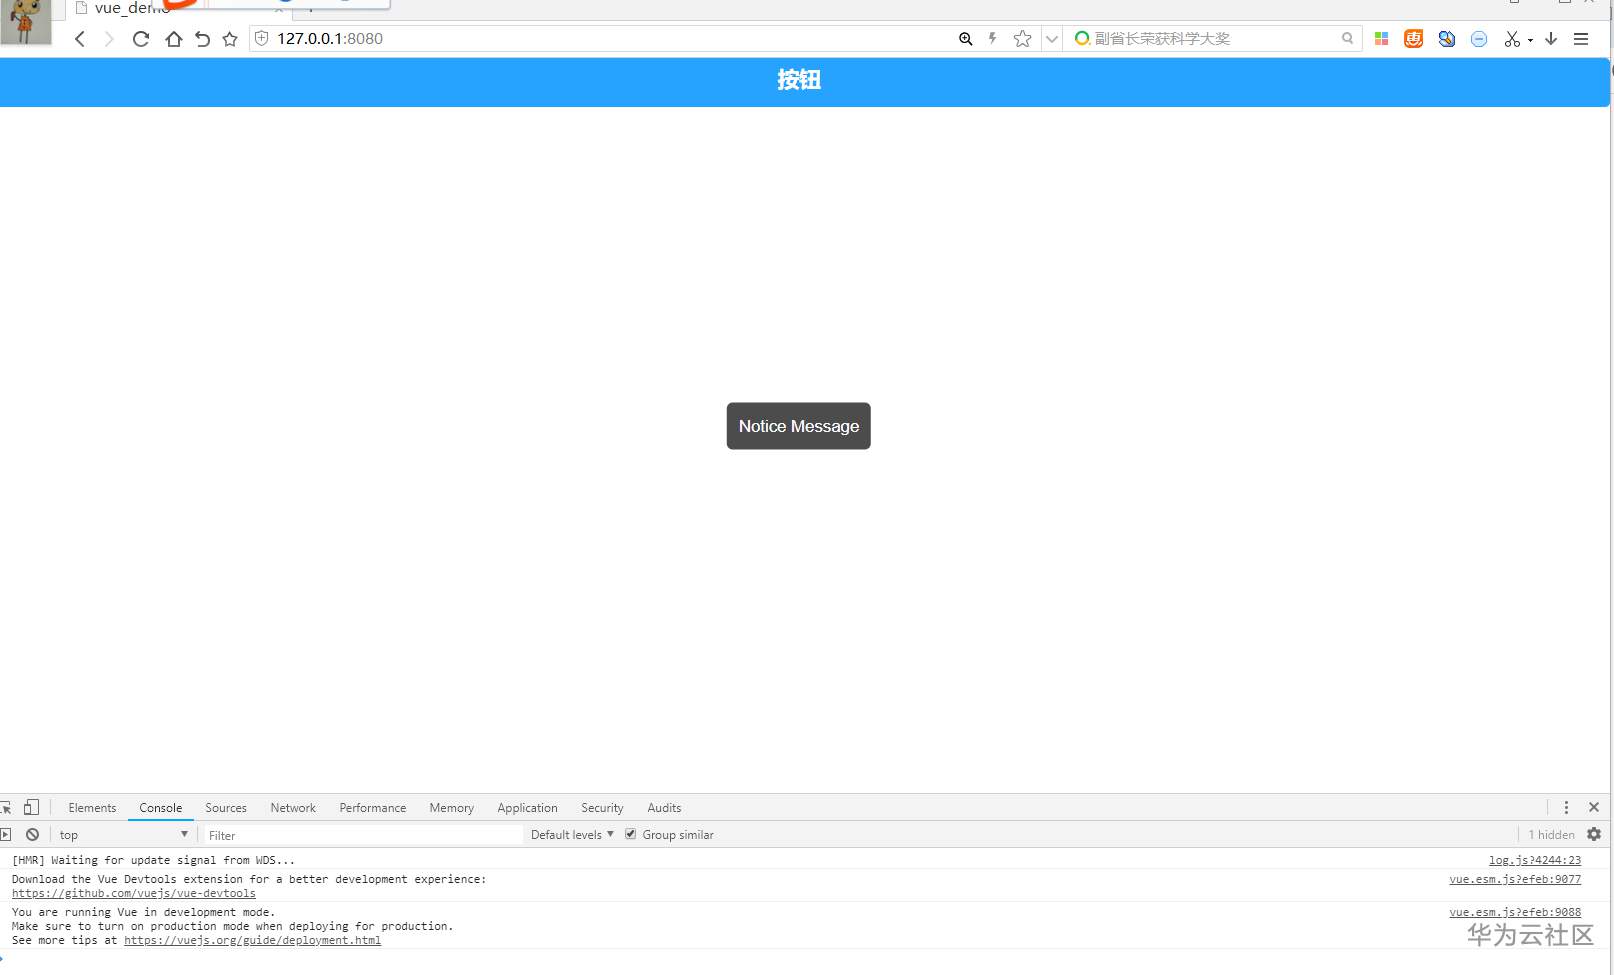Open the Performance tab
1614x975 pixels.
[x=373, y=808]
